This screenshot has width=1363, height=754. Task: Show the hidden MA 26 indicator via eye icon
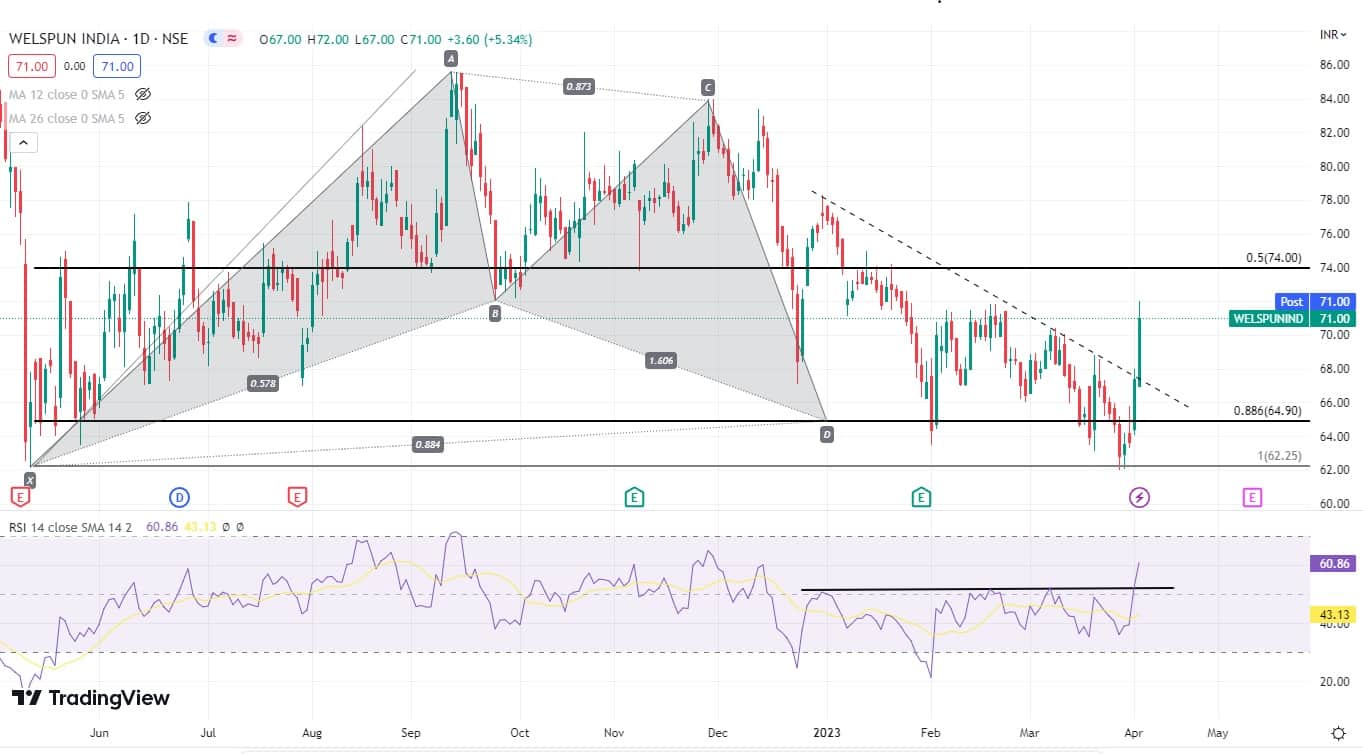143,118
